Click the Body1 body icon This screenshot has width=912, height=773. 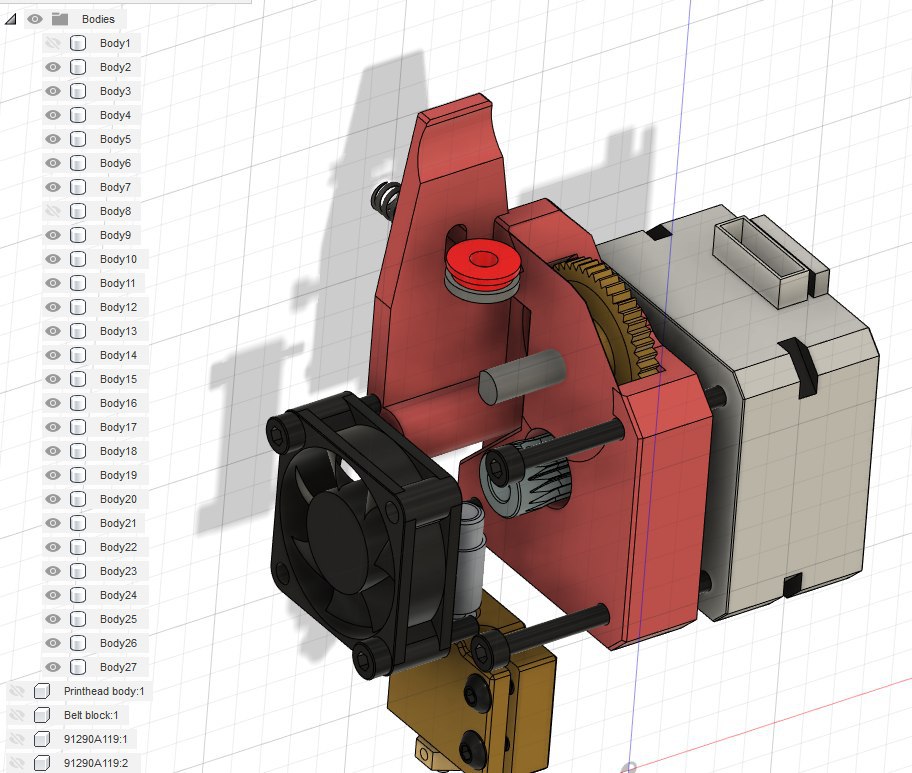point(78,43)
